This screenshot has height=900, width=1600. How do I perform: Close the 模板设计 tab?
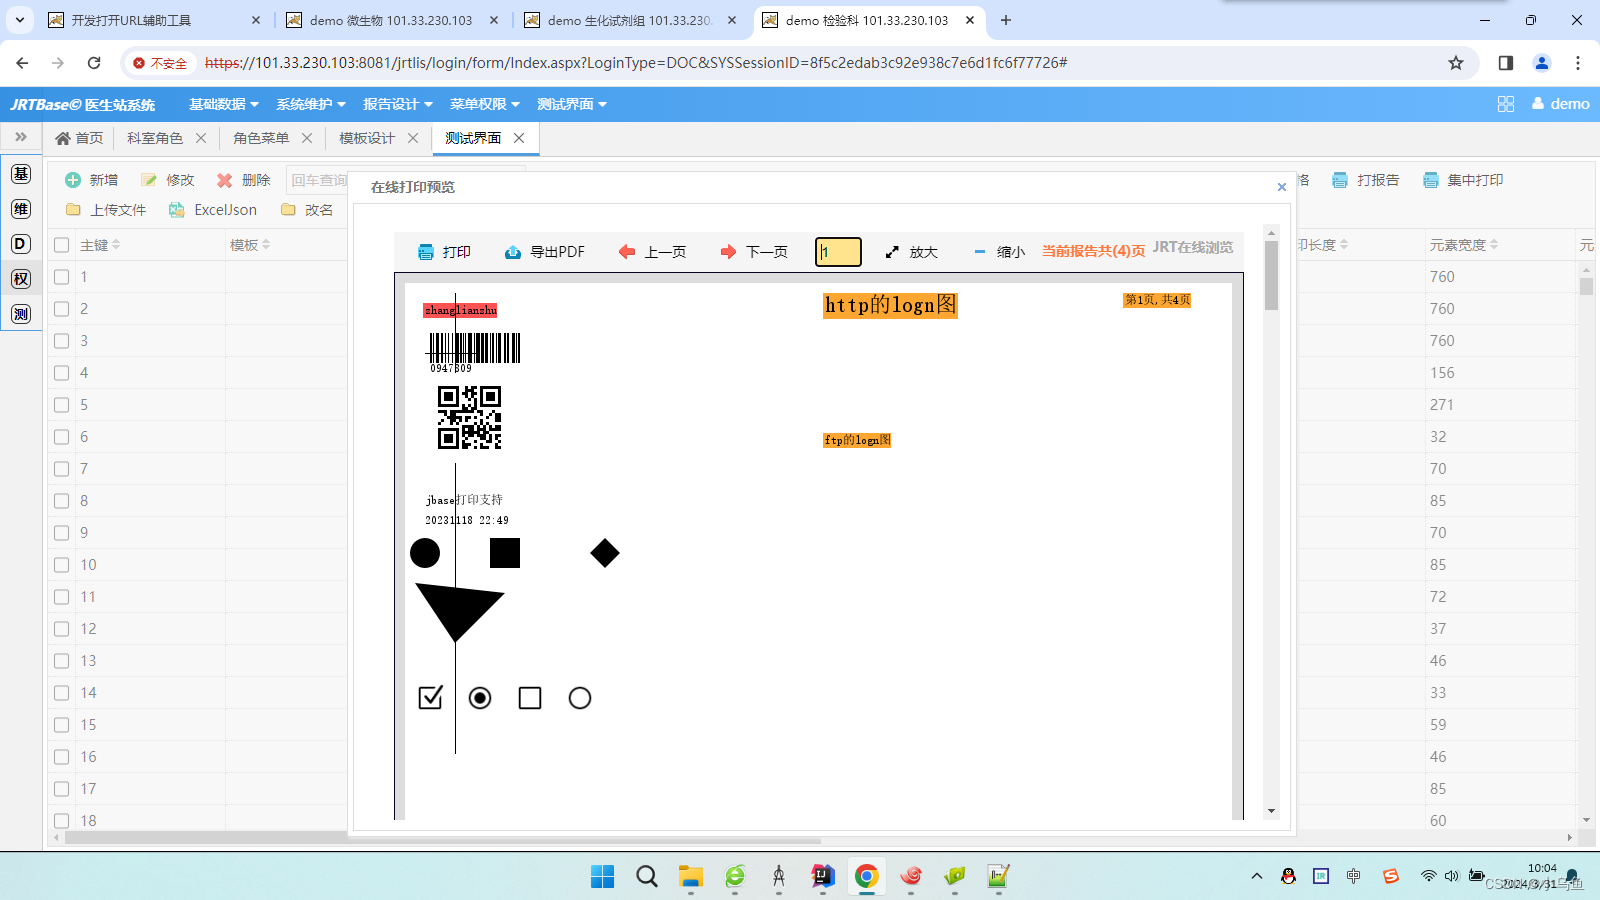(413, 138)
